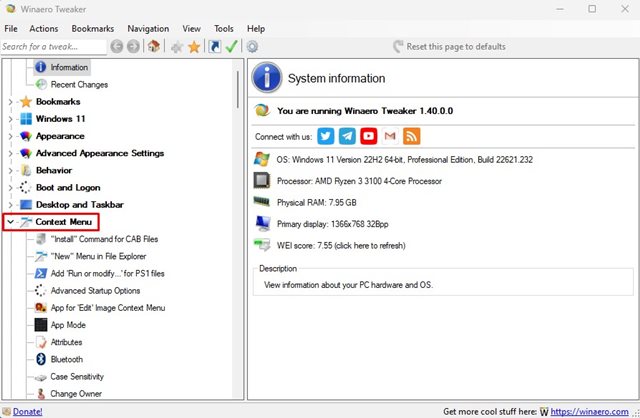Click the processor chip icon

(262, 180)
